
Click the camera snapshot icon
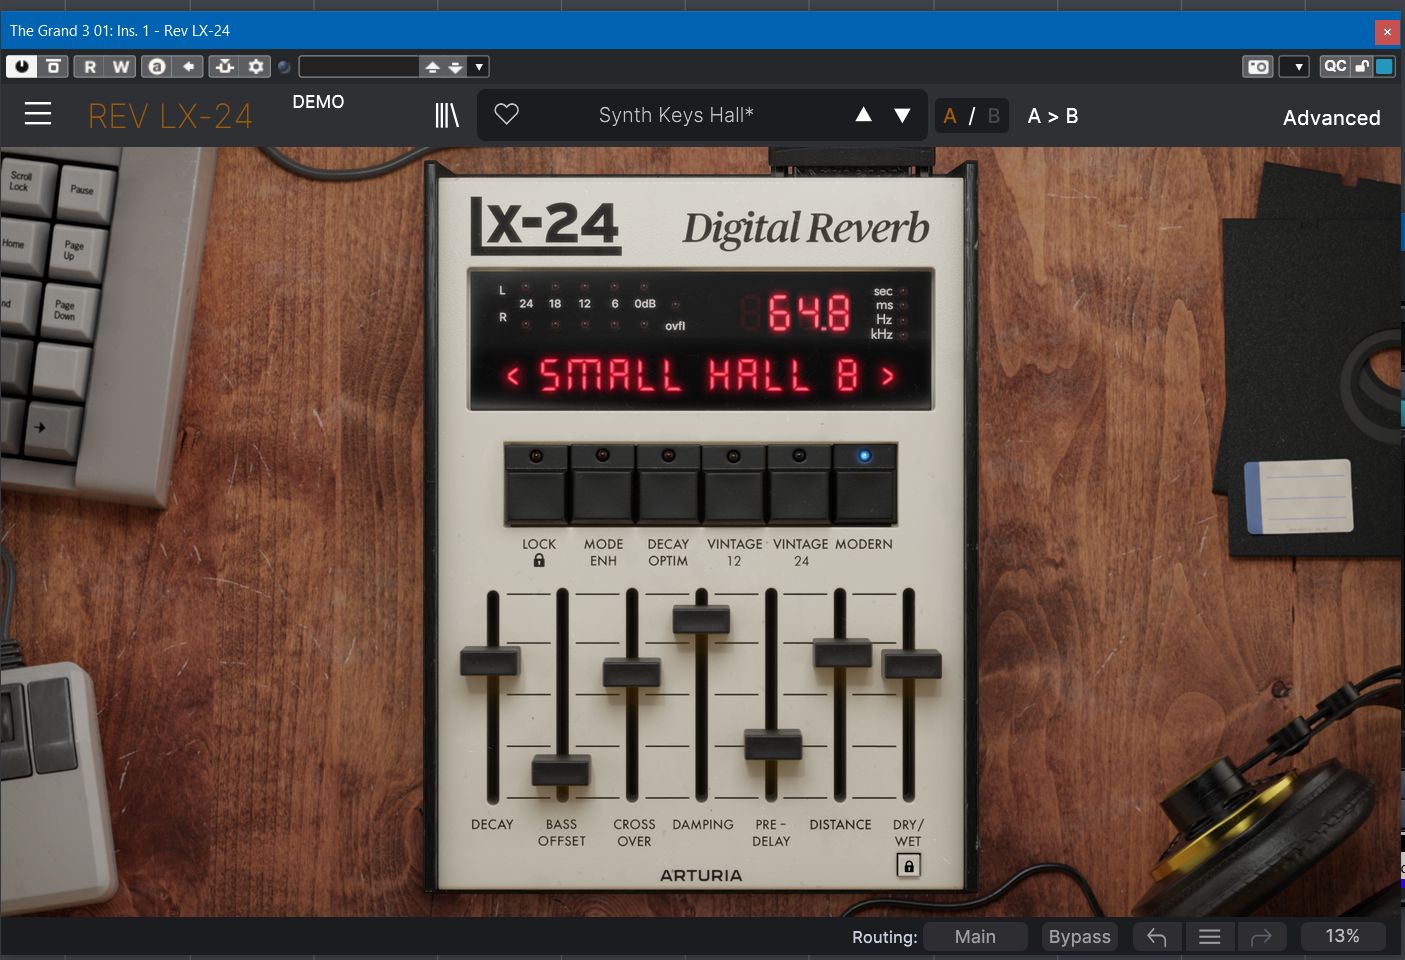[1257, 67]
